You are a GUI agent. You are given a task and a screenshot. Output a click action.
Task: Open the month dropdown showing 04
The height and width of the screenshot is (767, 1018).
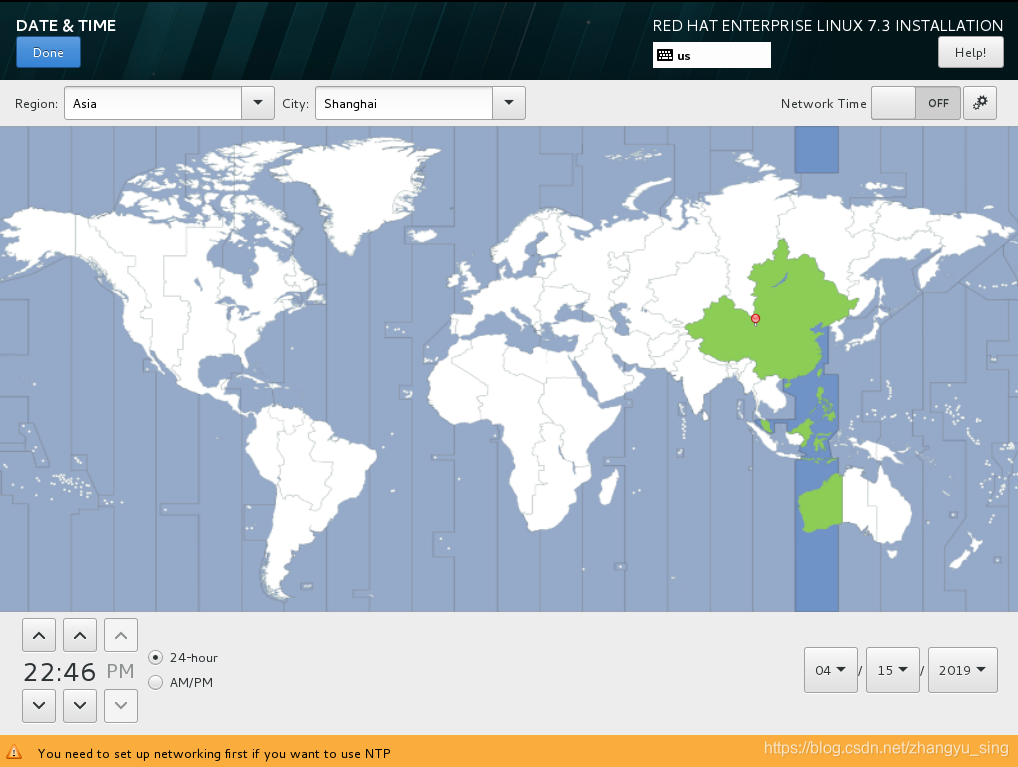(x=830, y=670)
